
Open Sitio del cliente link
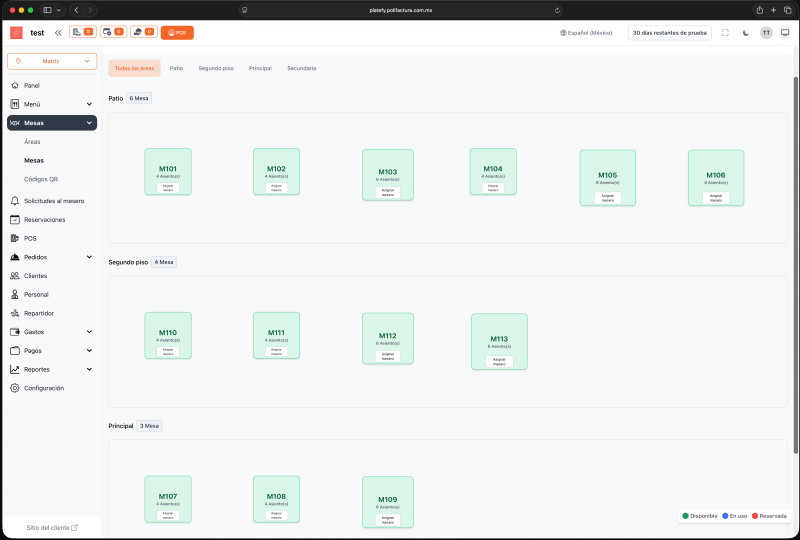point(52,527)
